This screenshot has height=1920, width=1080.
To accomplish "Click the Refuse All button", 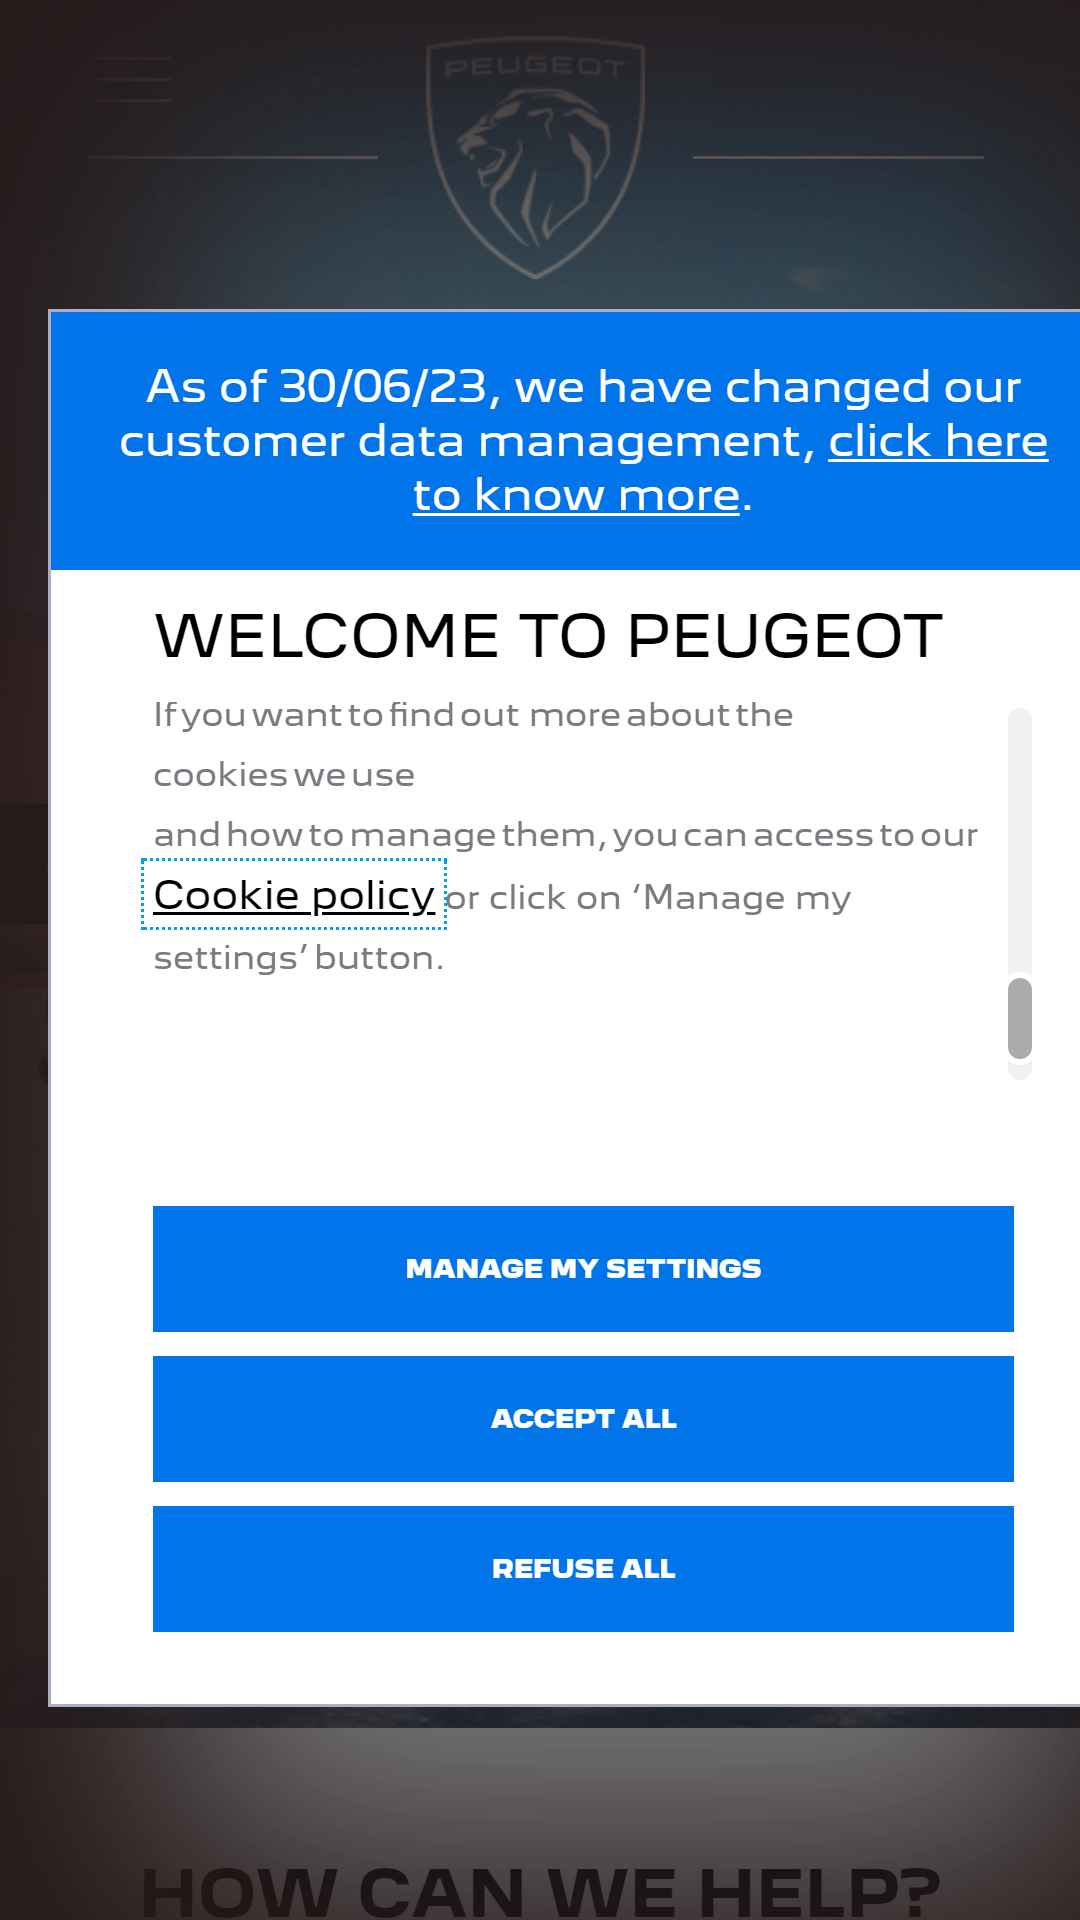I will (583, 1568).
